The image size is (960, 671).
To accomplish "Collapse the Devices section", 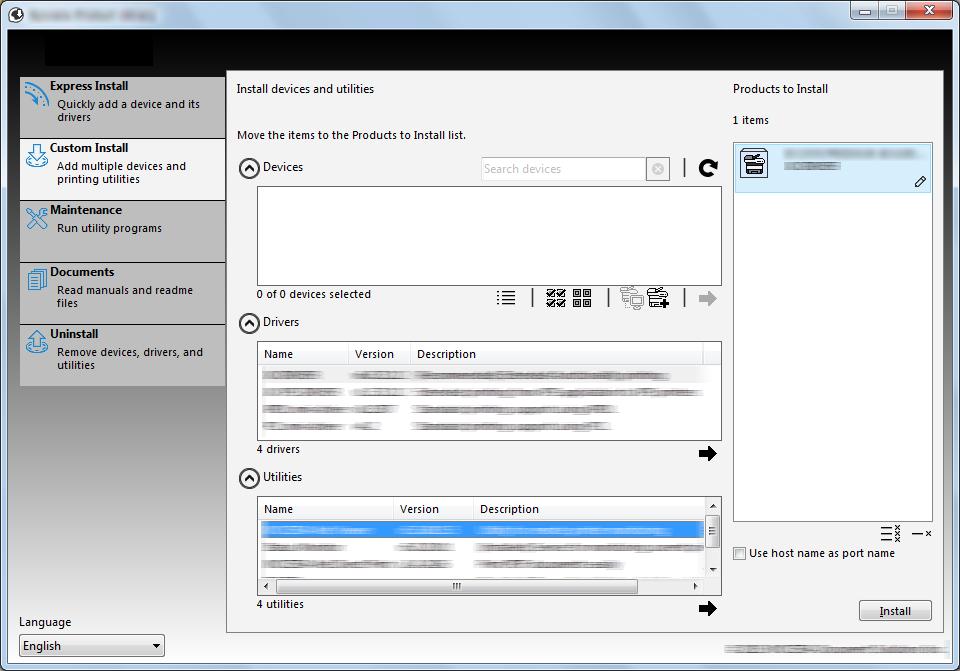I will click(249, 168).
